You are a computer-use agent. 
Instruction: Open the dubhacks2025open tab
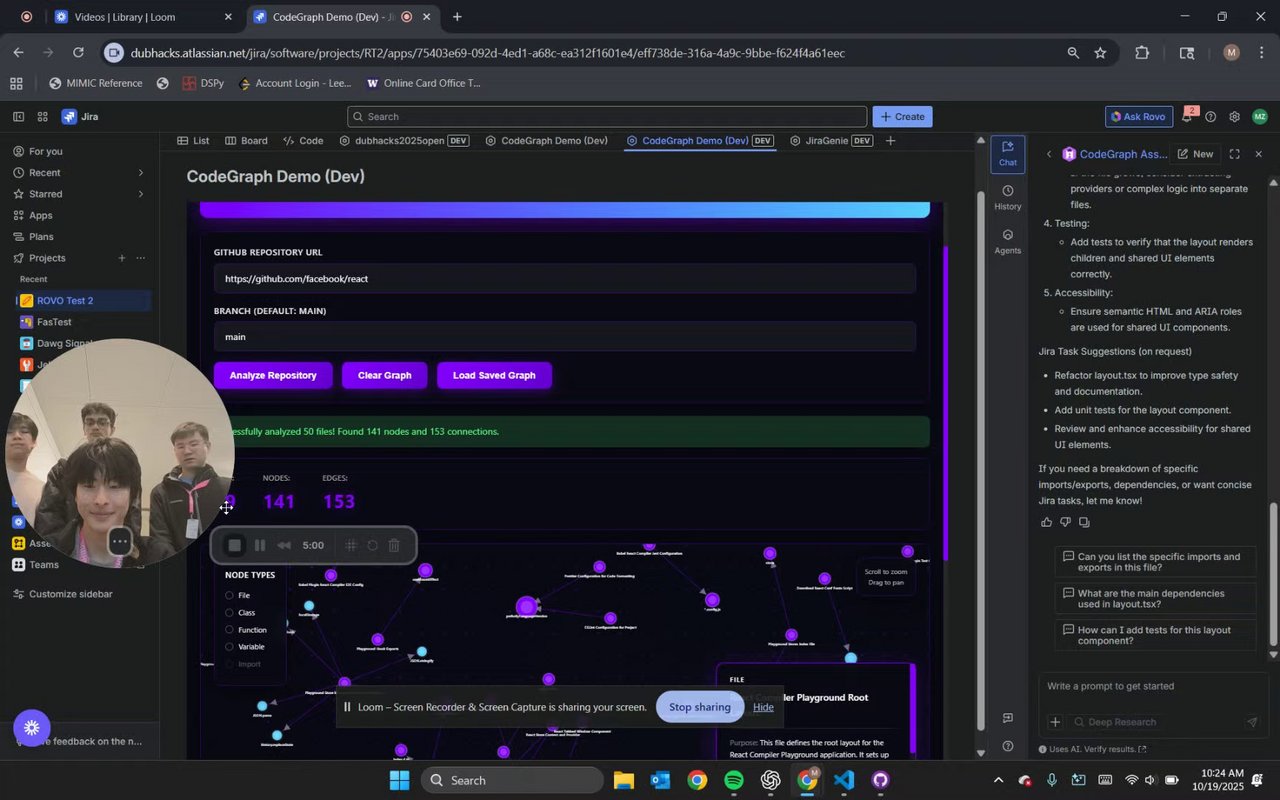coord(404,141)
